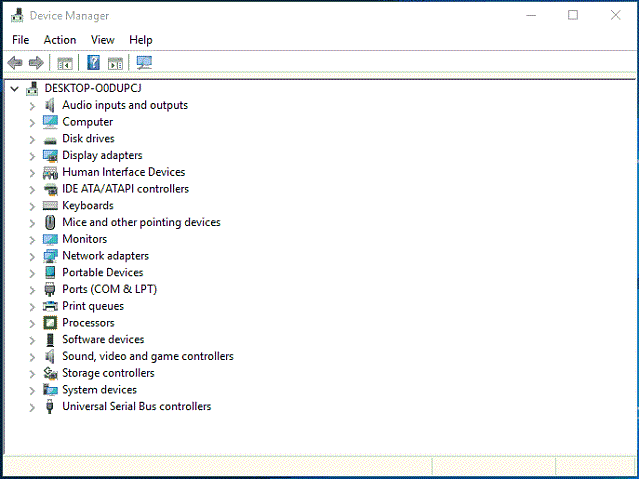
Task: Click the Processors chip icon
Action: click(50, 323)
